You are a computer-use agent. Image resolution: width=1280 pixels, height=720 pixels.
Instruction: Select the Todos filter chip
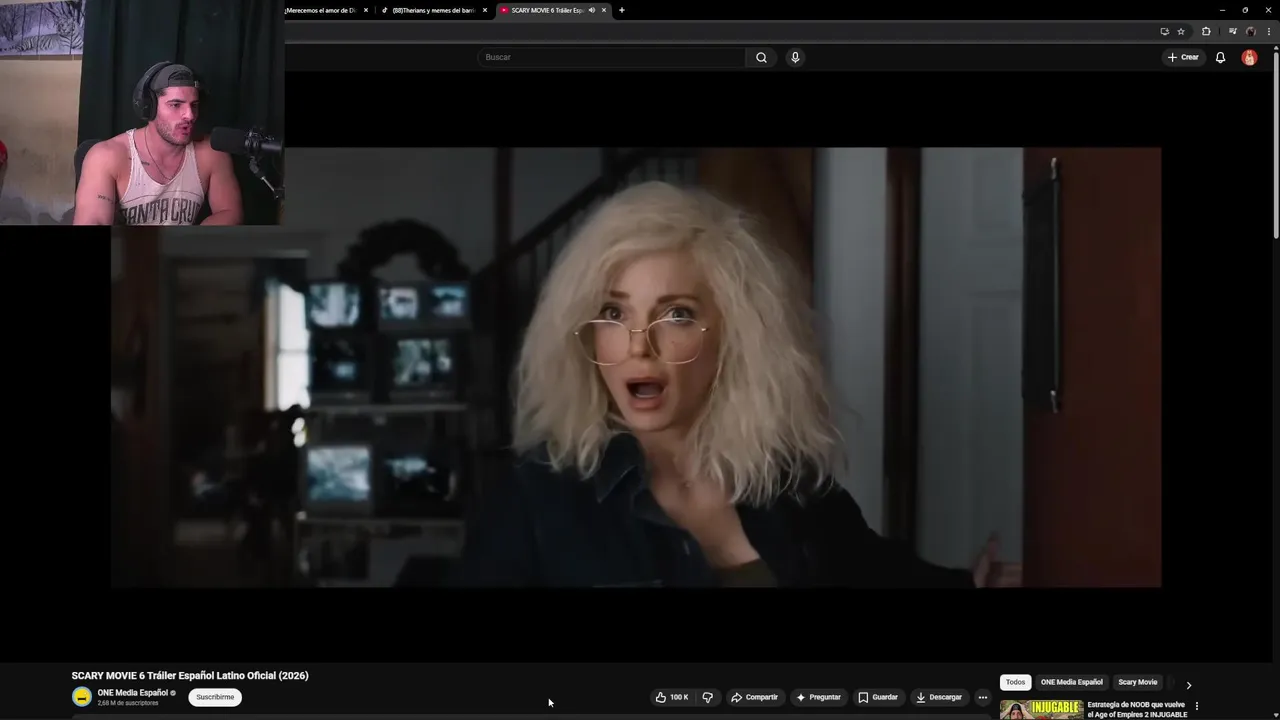click(x=1015, y=682)
